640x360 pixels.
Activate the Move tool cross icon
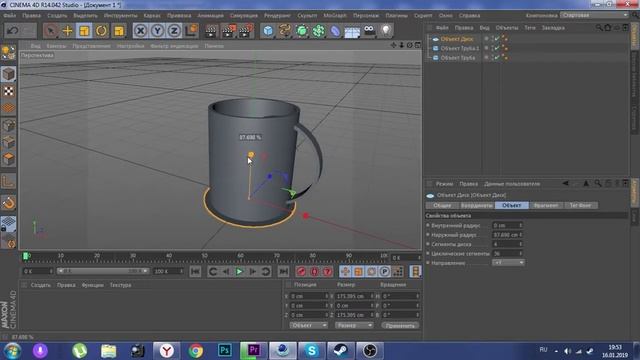[67, 31]
